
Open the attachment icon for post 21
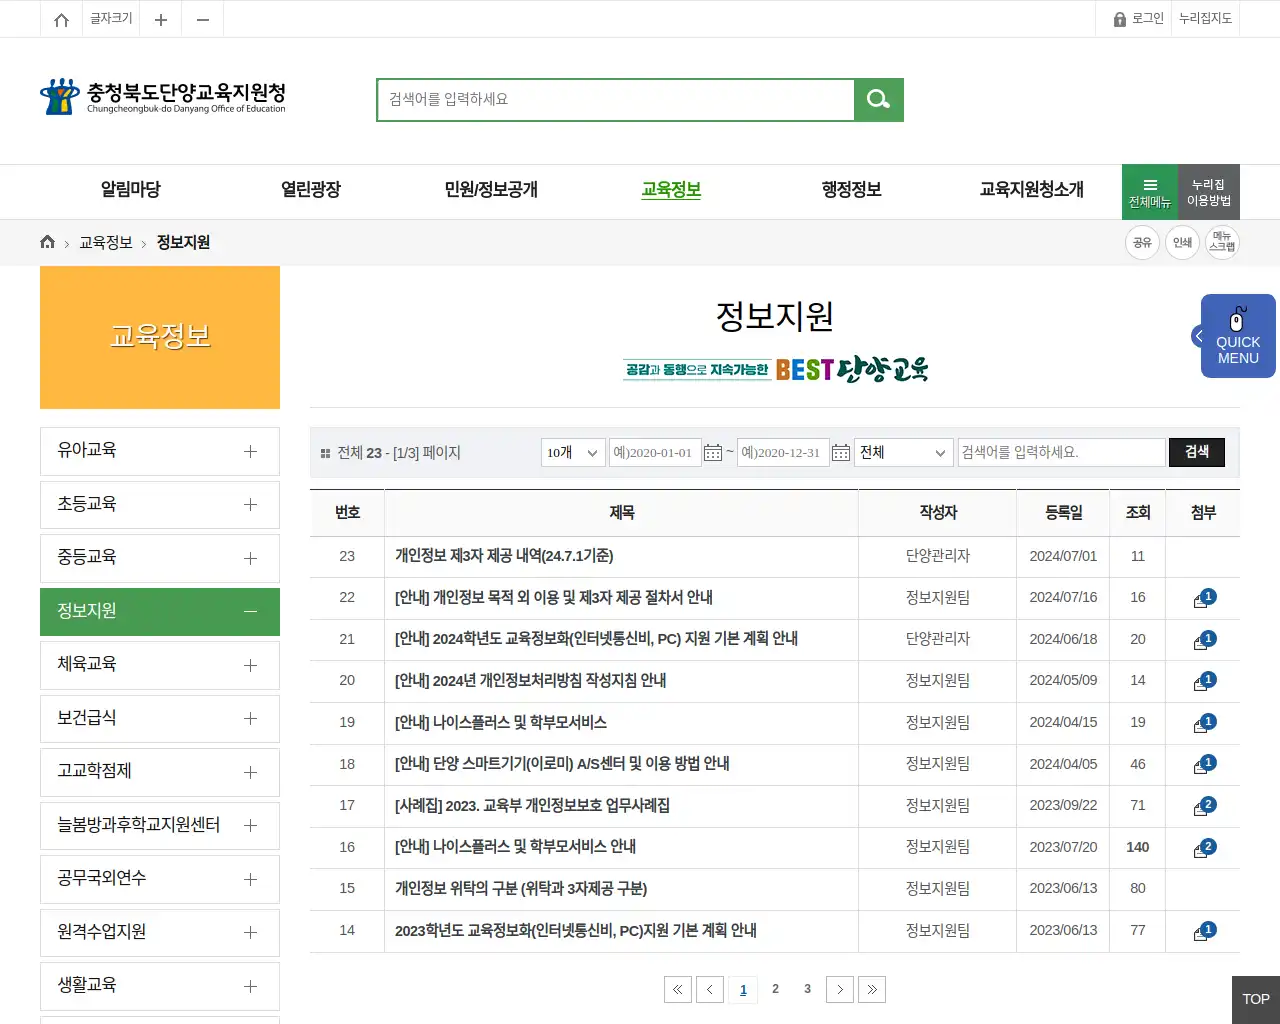point(1204,640)
